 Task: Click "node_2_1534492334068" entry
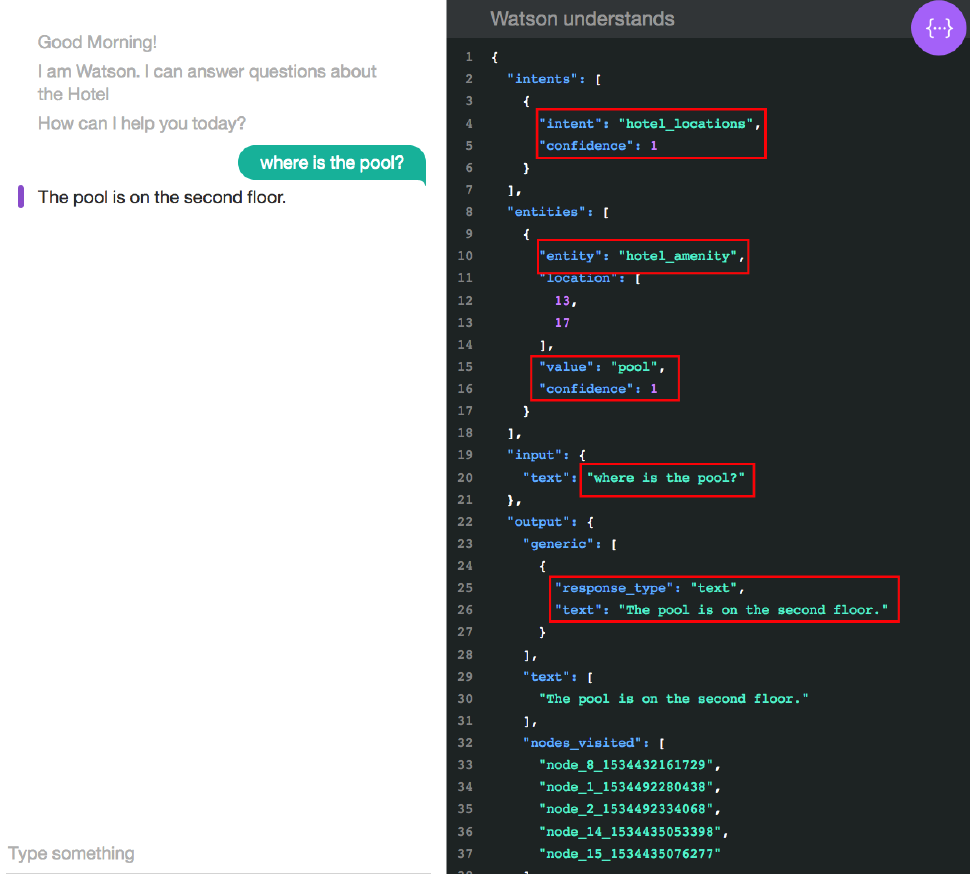point(626,809)
